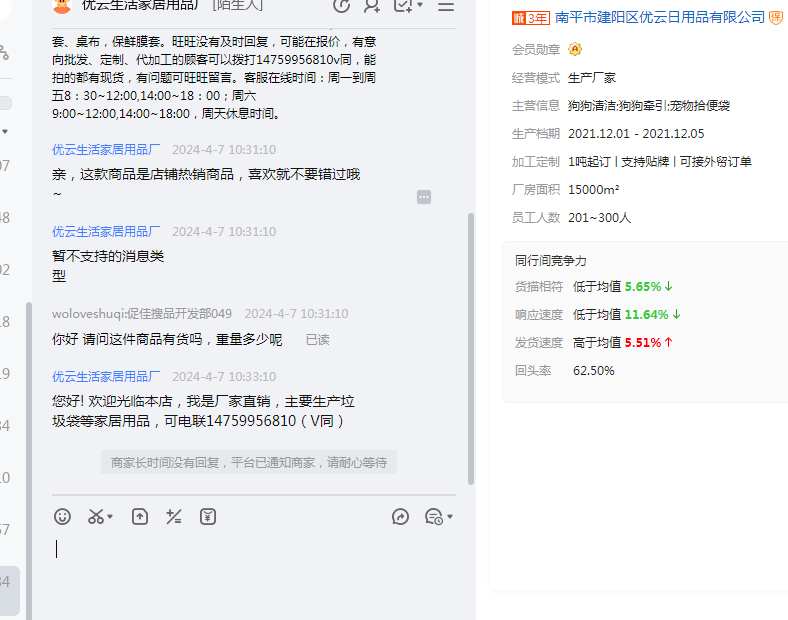
Task: Click the forward message arrow icon
Action: click(x=401, y=517)
